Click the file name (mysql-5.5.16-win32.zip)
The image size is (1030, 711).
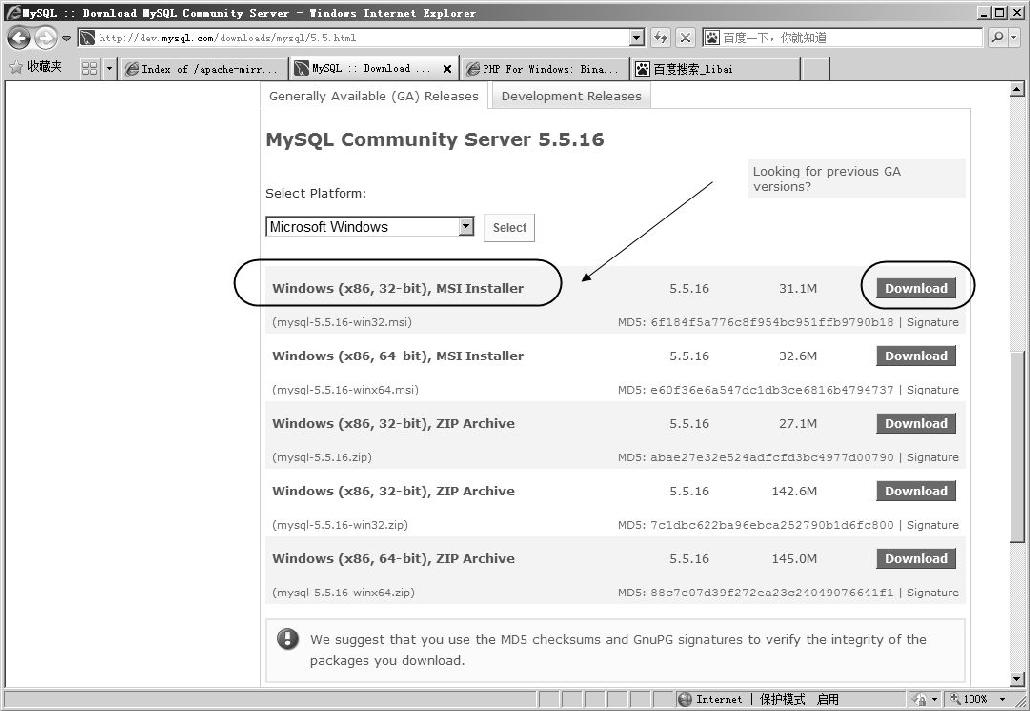pyautogui.click(x=340, y=525)
